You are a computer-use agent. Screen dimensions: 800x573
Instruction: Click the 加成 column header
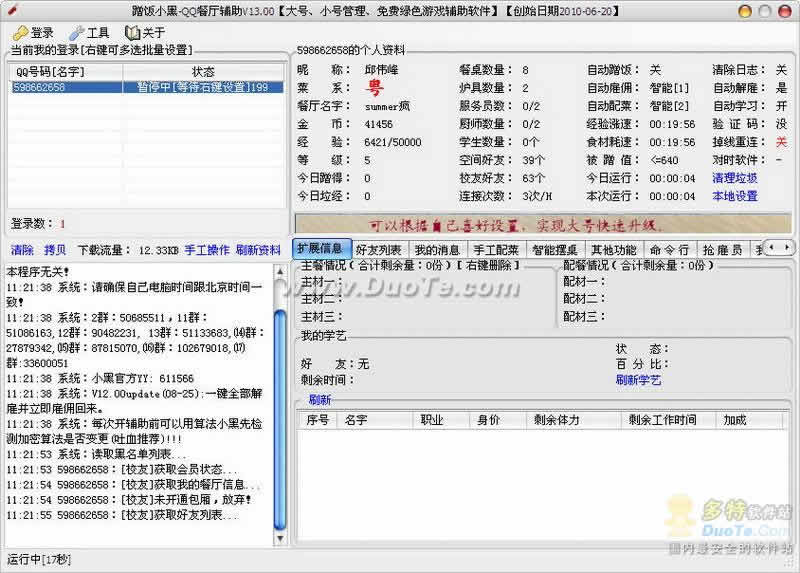[x=748, y=420]
